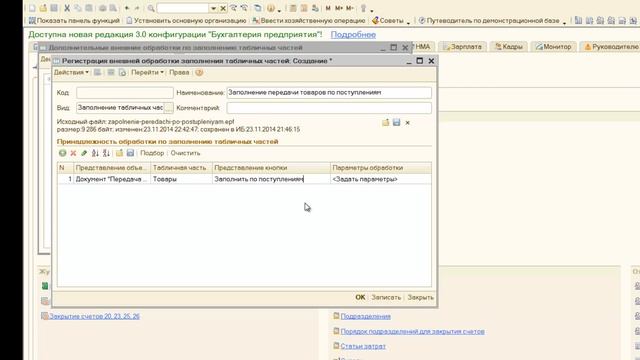This screenshot has height=360, width=640.
Task: Click the Записать button
Action: point(386,297)
